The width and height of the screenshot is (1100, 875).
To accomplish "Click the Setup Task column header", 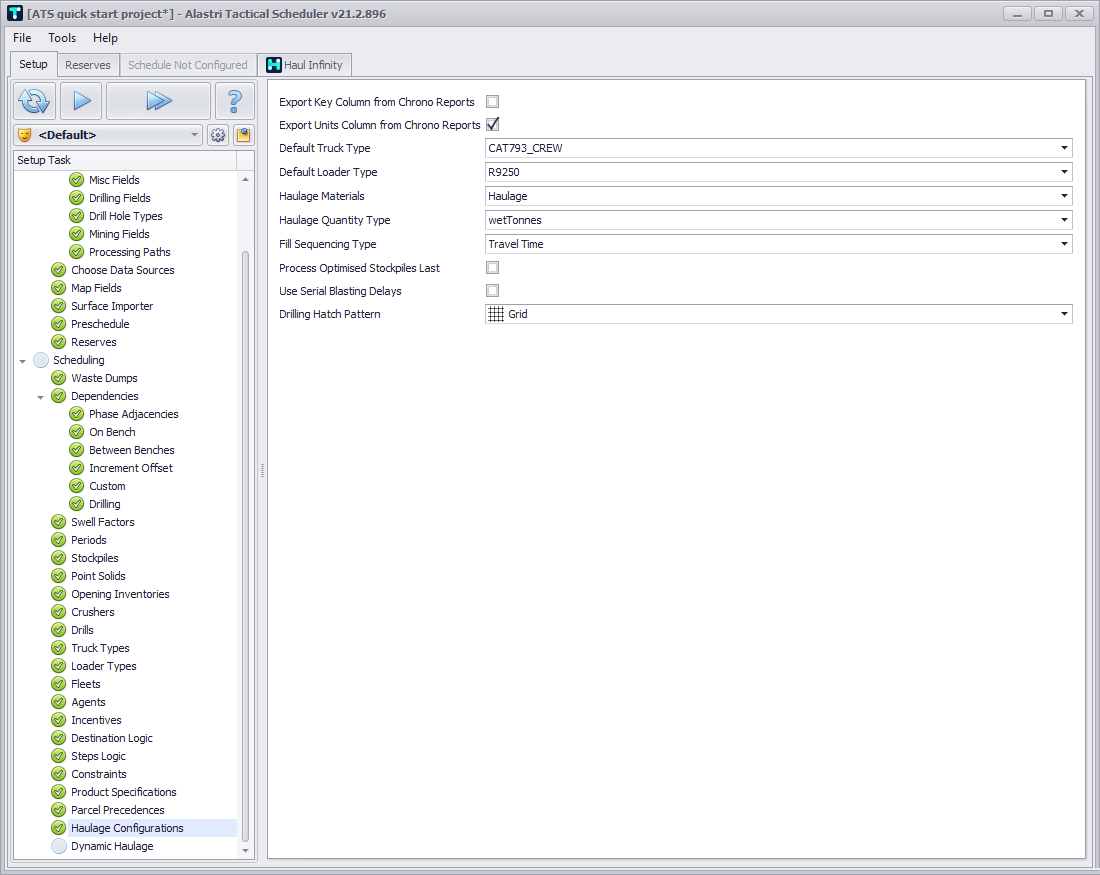I will click(124, 160).
